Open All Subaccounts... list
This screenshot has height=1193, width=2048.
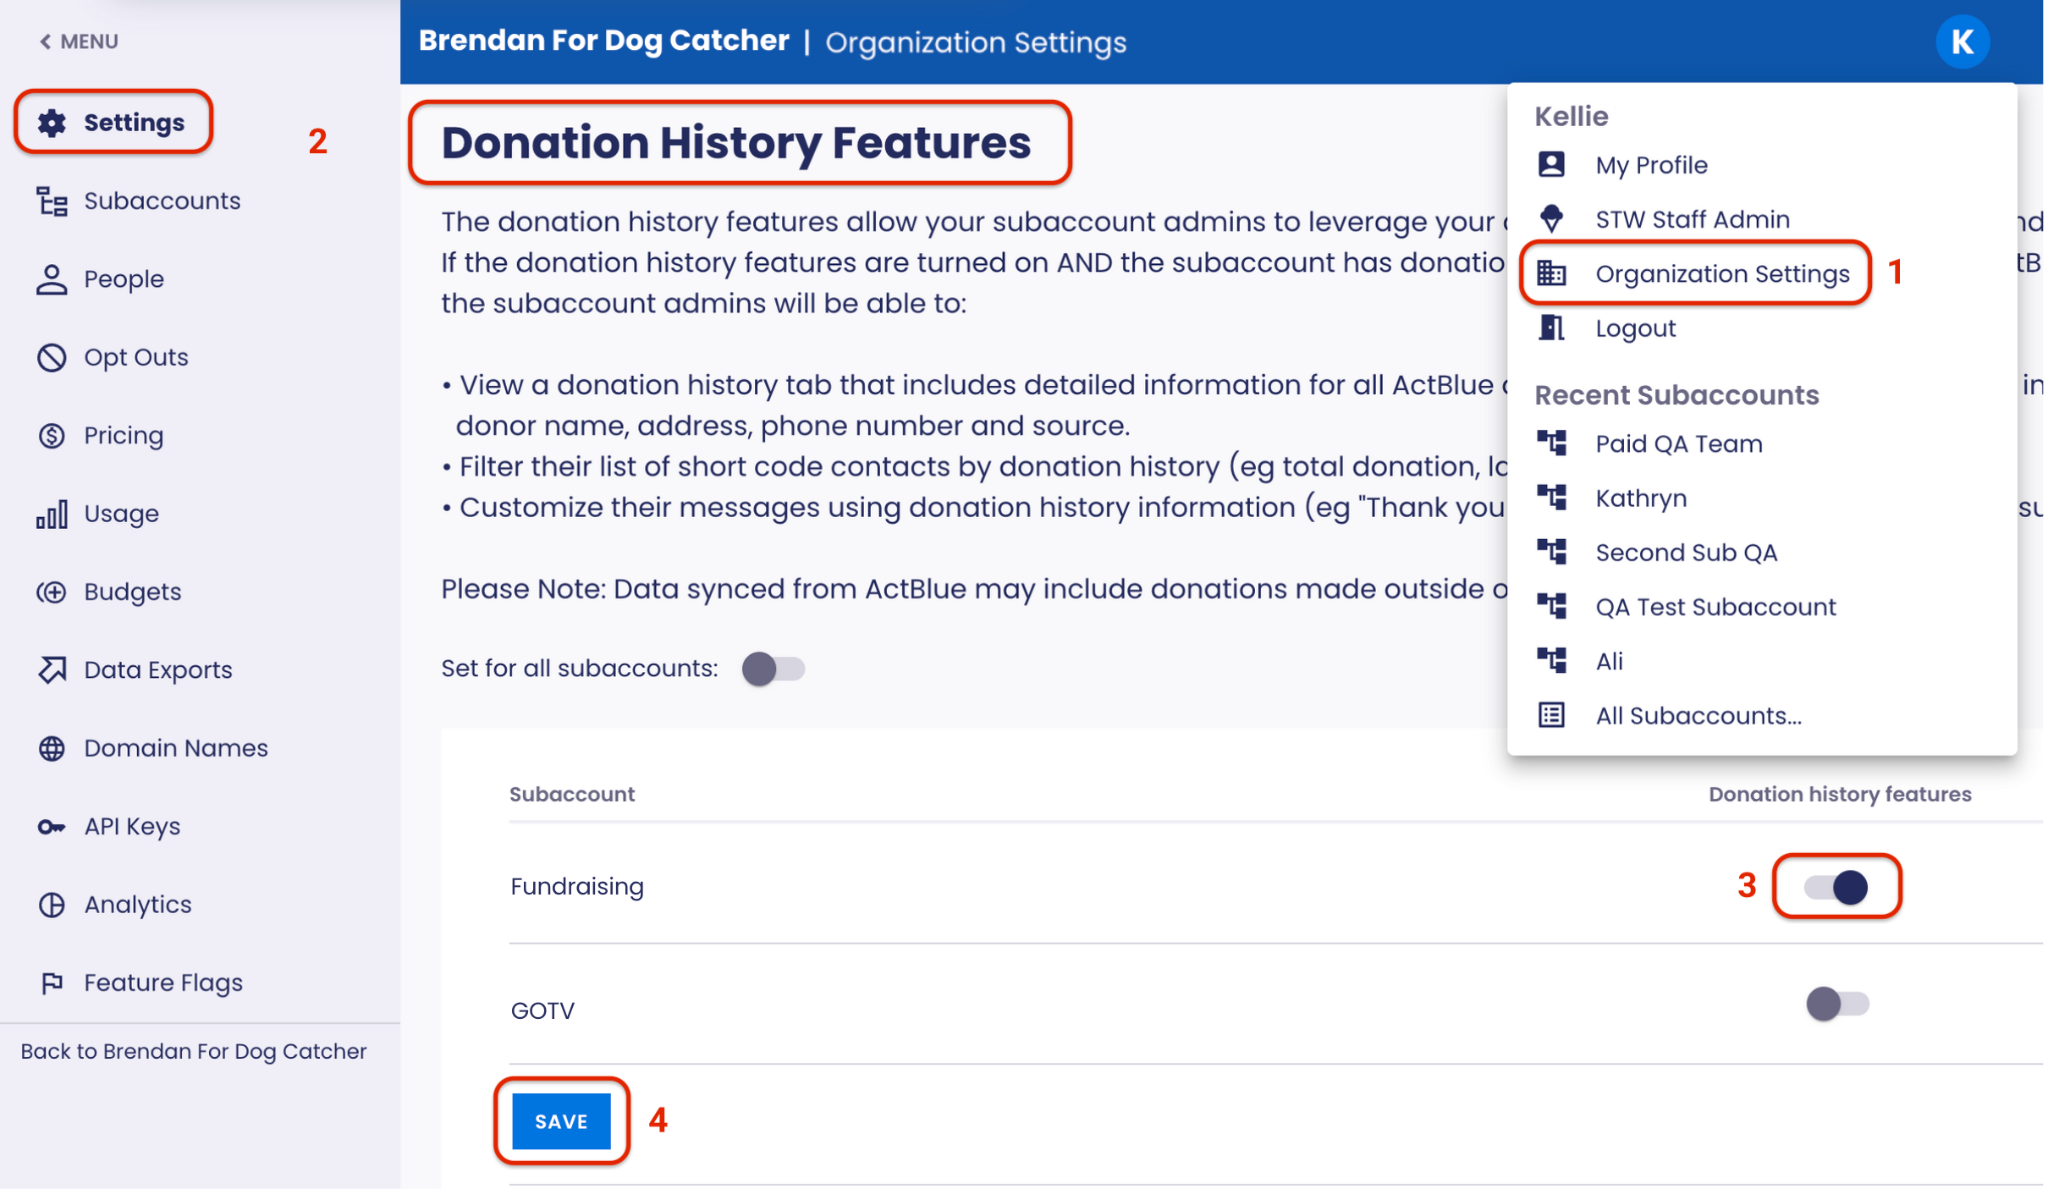(1697, 716)
